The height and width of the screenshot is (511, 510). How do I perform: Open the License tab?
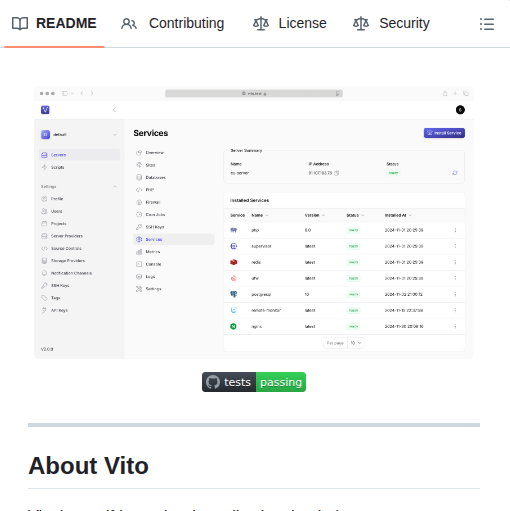click(x=289, y=23)
